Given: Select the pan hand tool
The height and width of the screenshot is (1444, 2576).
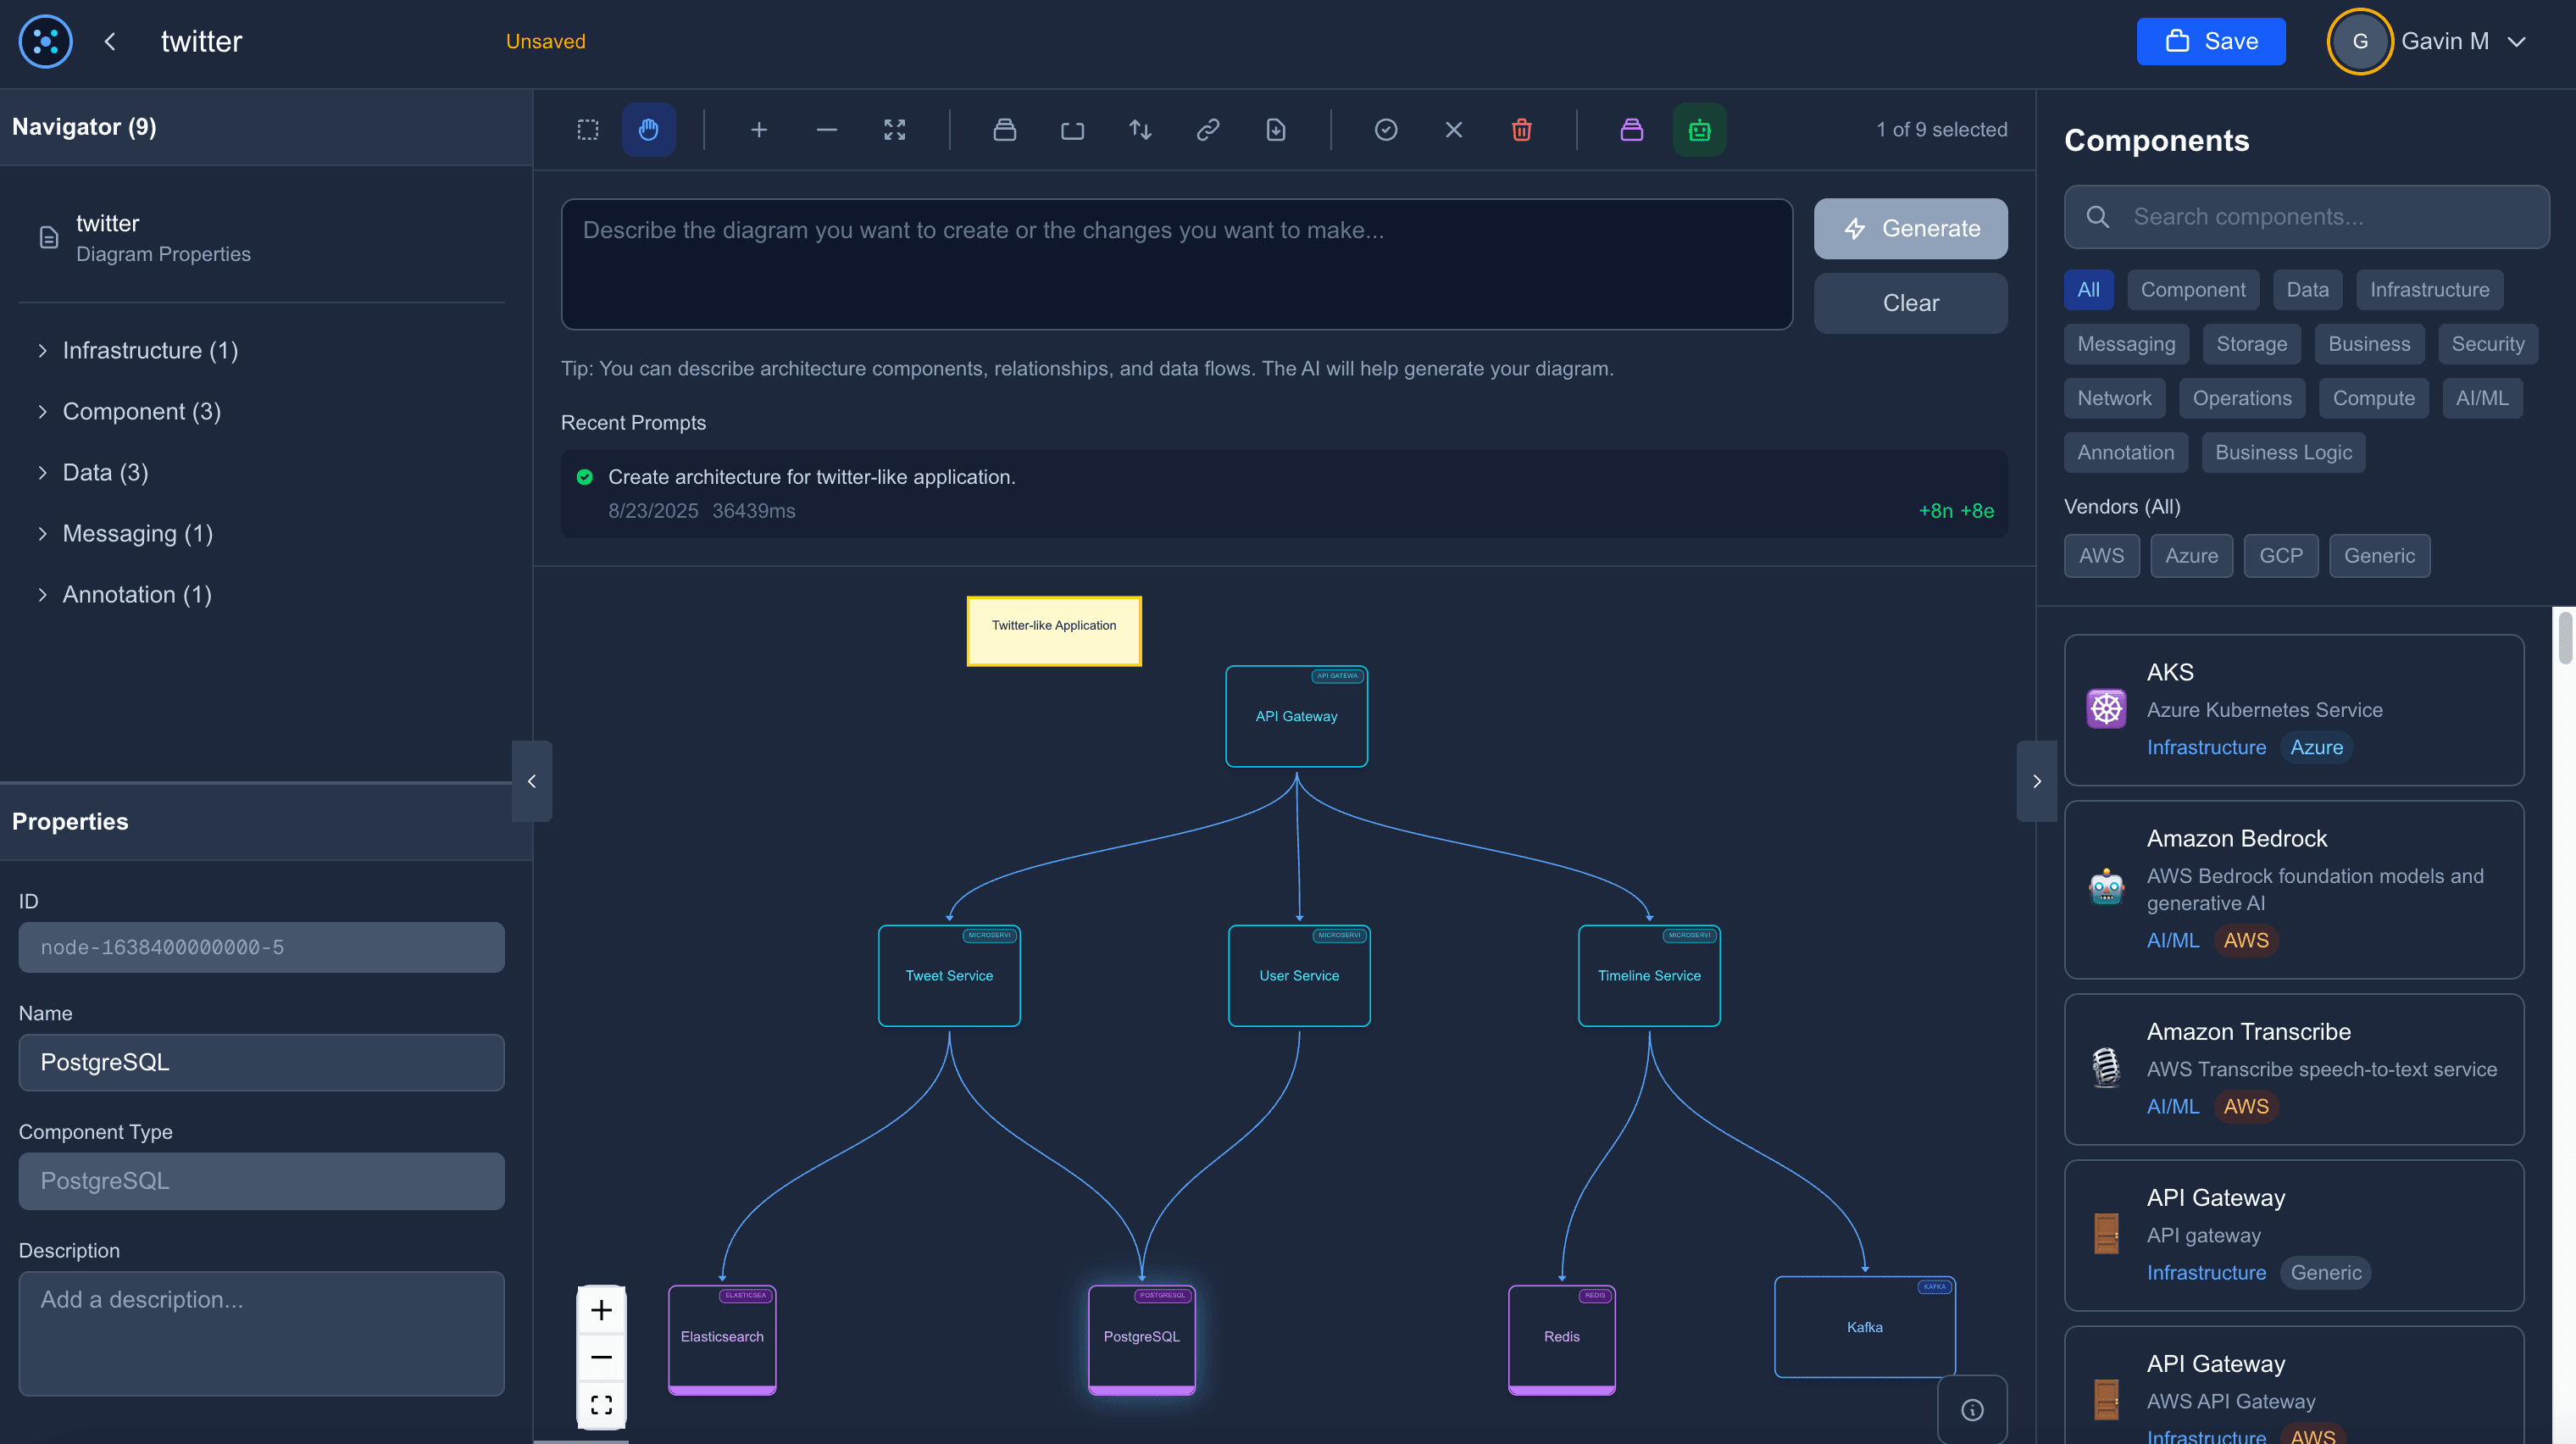Looking at the screenshot, I should (x=649, y=129).
